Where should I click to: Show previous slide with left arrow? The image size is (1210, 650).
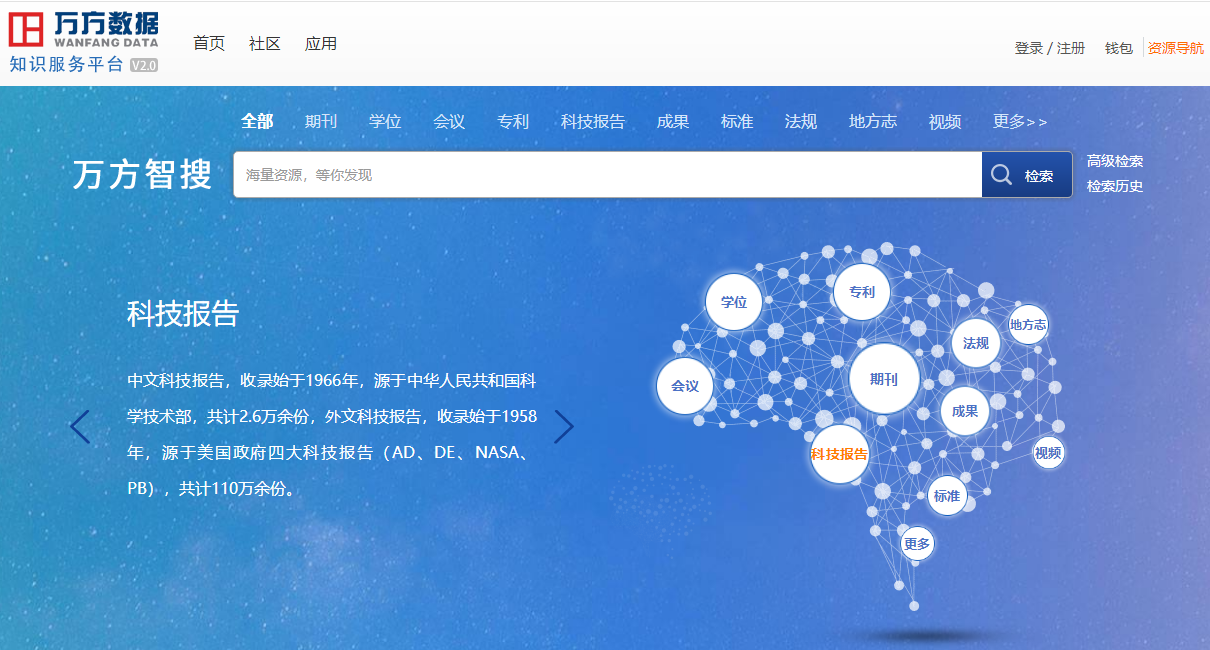(80, 427)
